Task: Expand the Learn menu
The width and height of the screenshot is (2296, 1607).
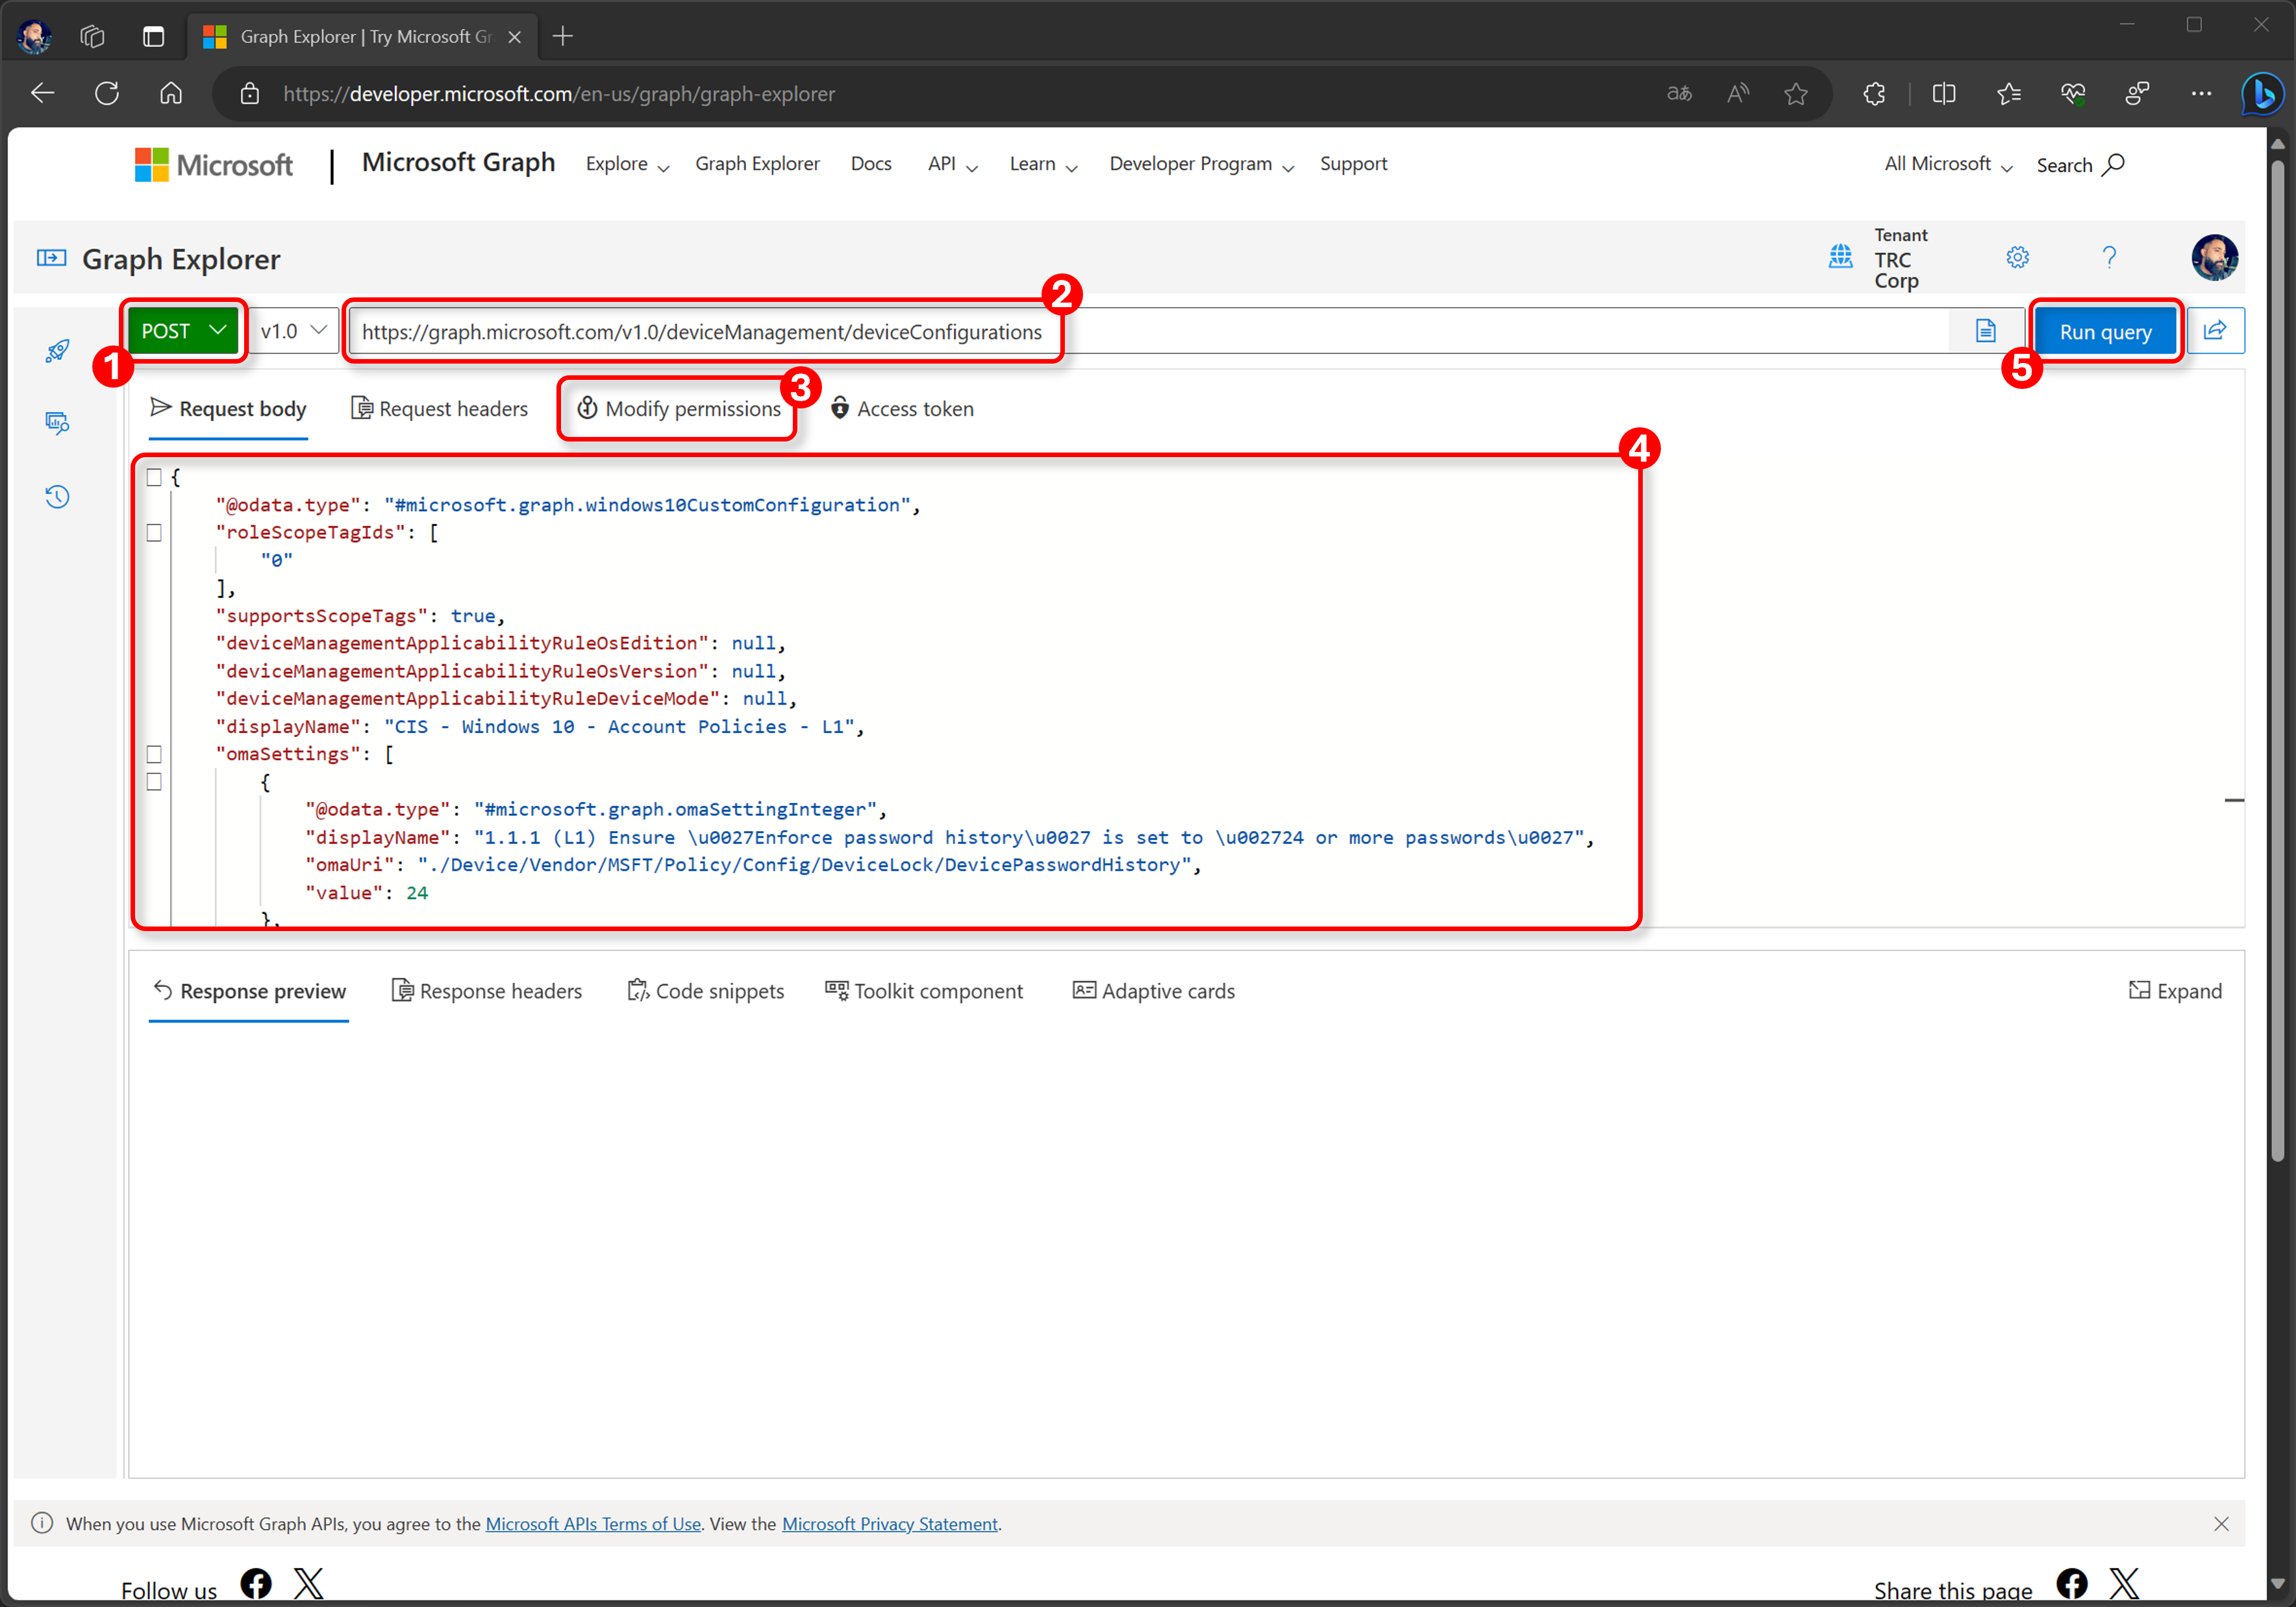Action: (1043, 164)
